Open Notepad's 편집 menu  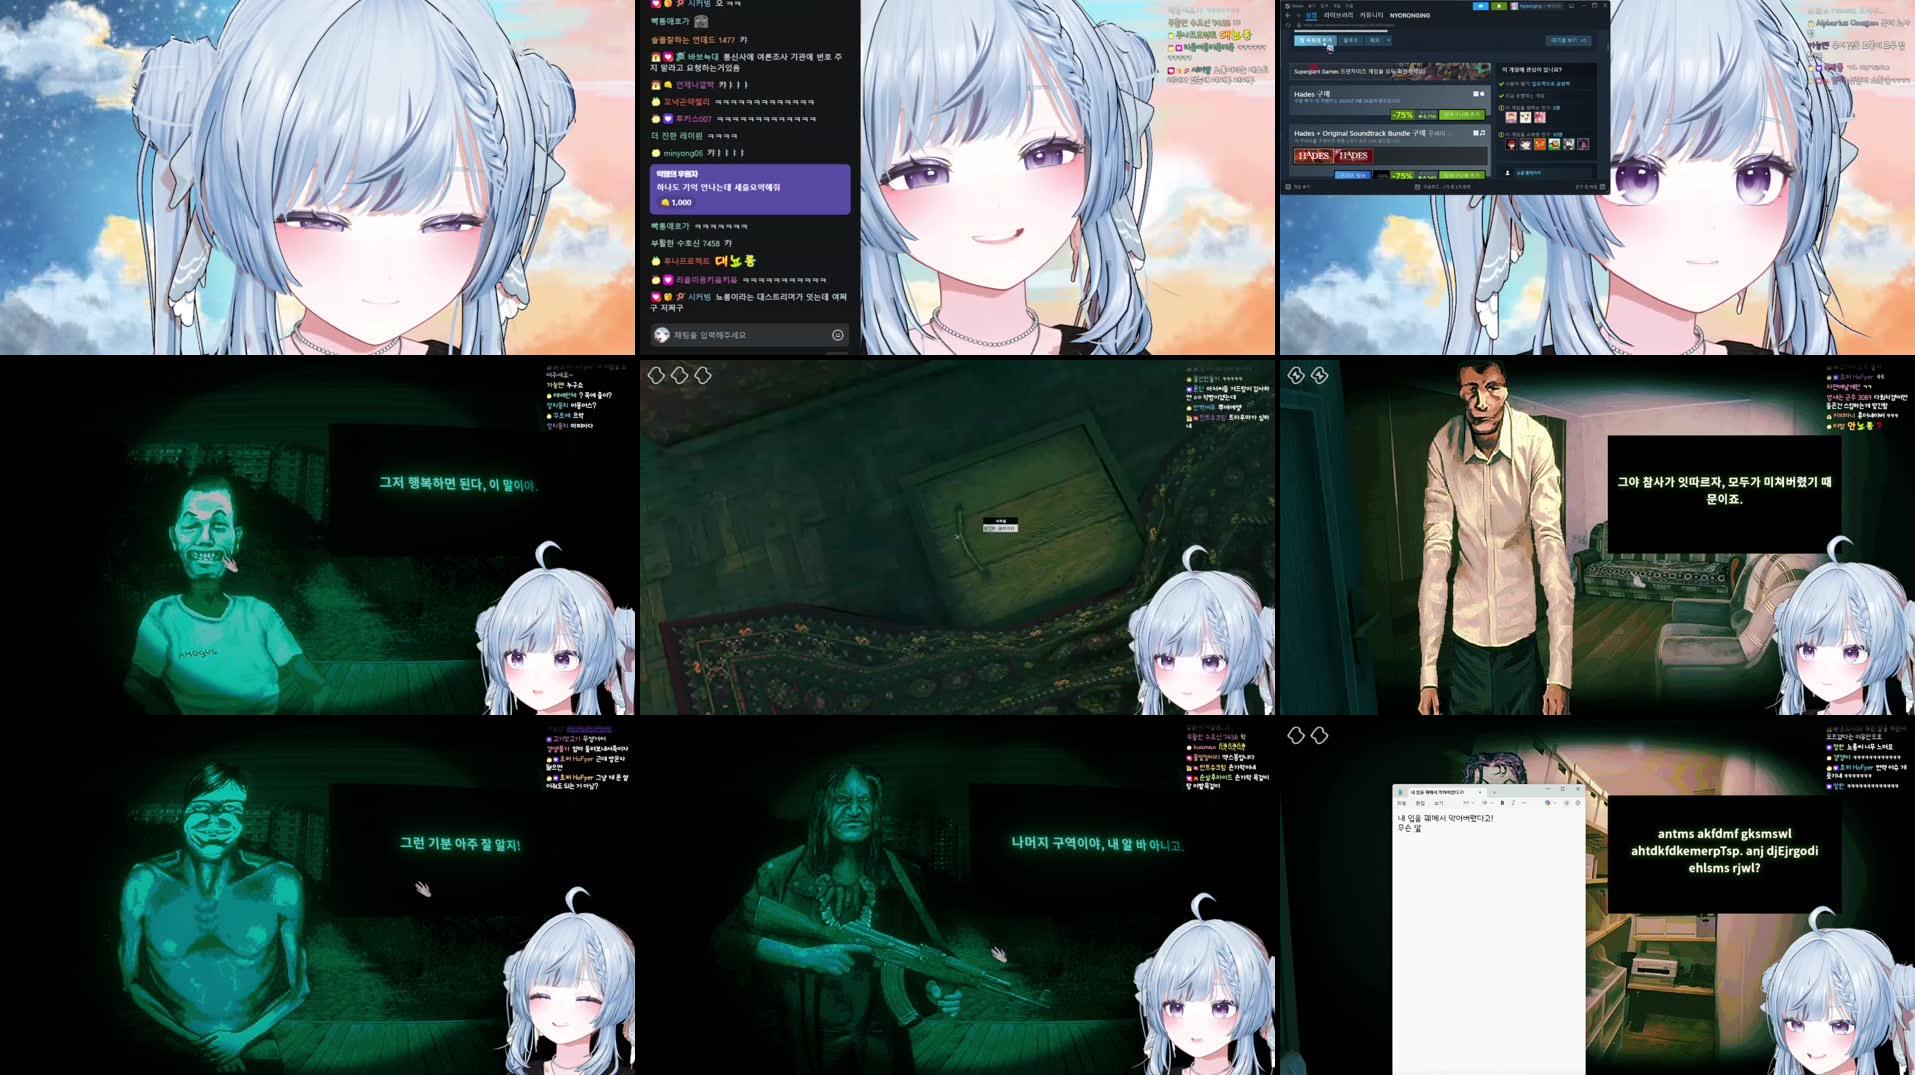point(1420,803)
